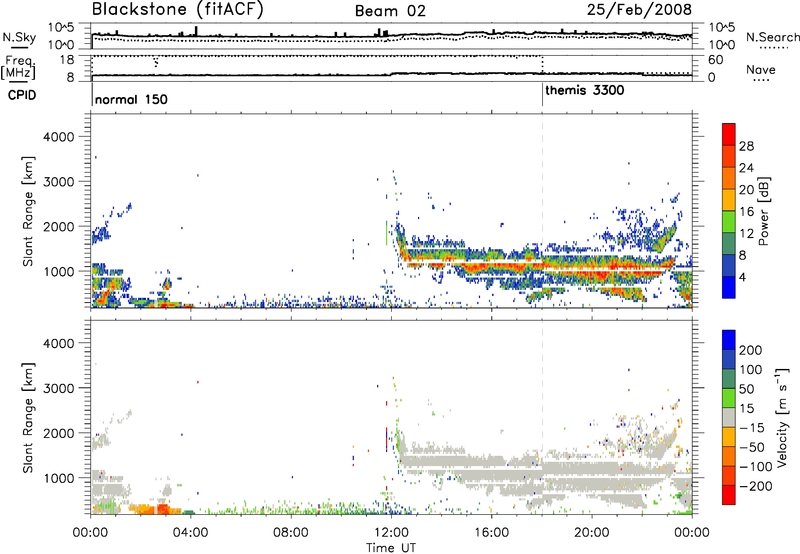The image size is (800, 554).
Task: Click the '28' power colorbar tick label
Action: [x=746, y=146]
